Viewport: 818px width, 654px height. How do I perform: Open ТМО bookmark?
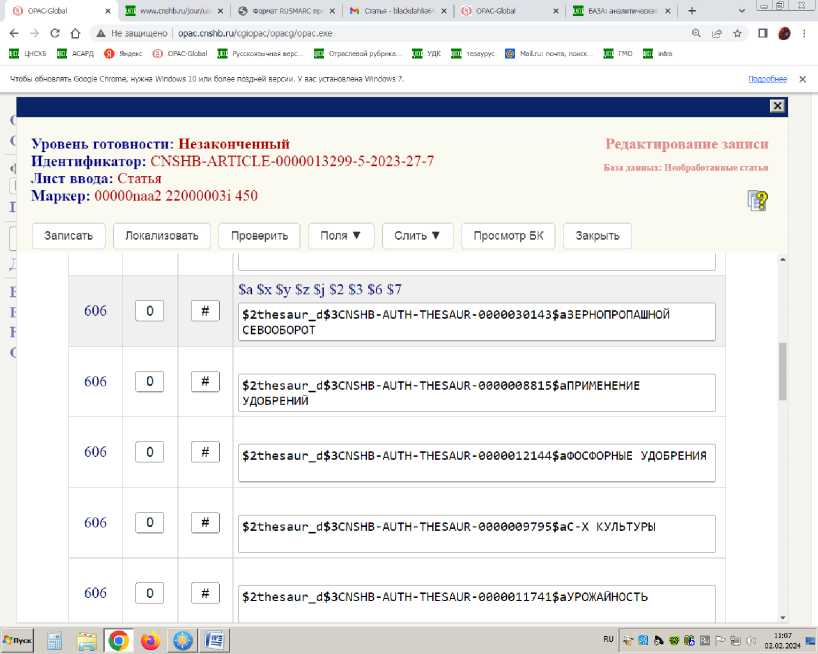click(618, 53)
